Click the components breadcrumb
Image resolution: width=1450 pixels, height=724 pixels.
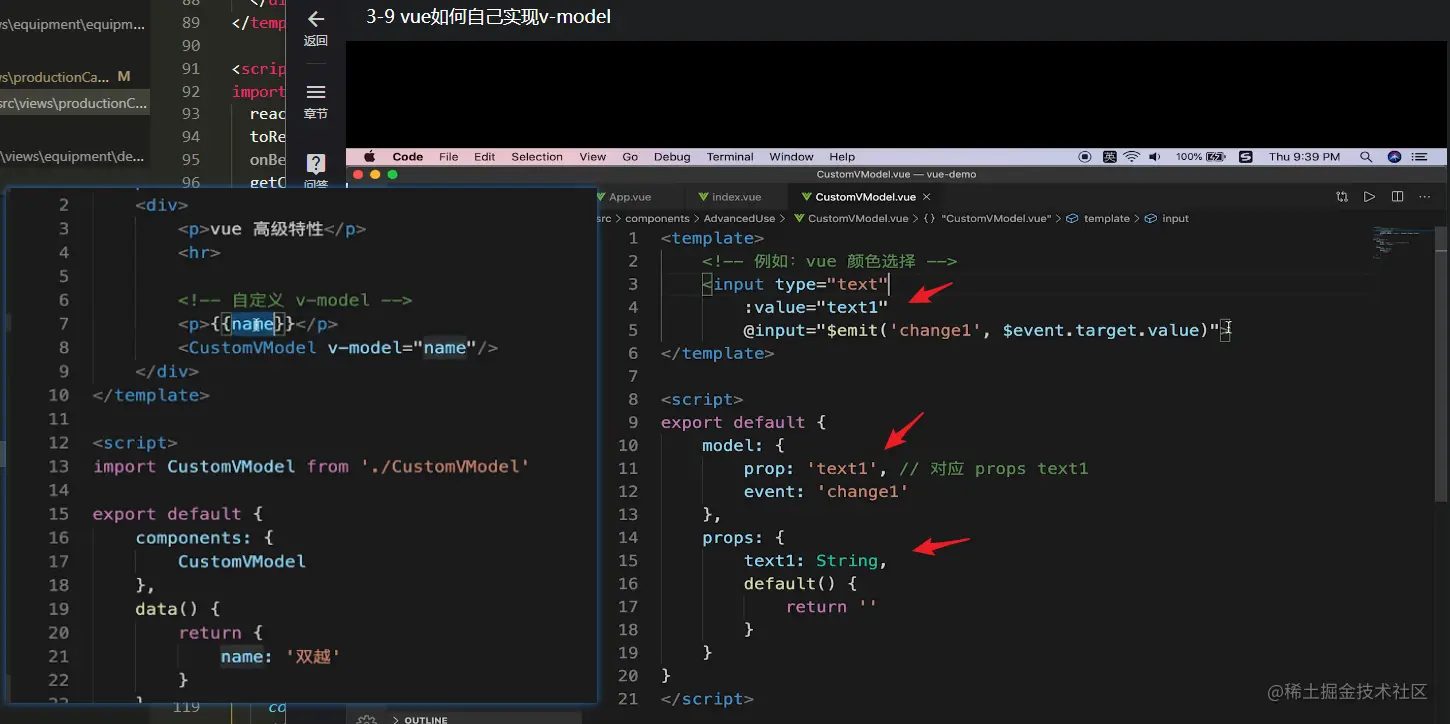pos(658,218)
